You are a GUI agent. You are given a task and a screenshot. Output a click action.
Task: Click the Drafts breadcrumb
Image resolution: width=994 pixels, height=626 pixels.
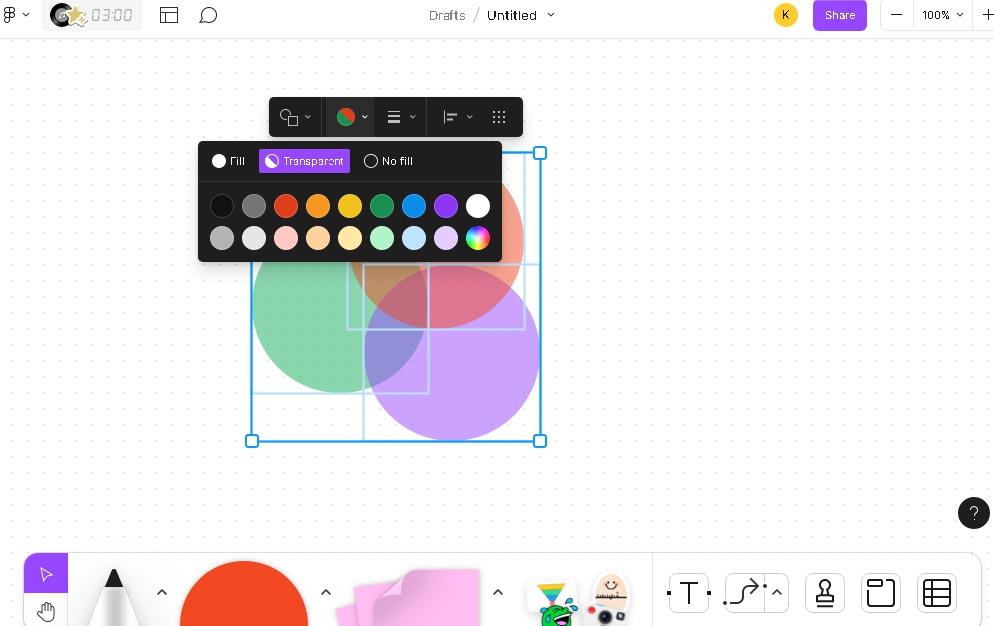point(447,15)
